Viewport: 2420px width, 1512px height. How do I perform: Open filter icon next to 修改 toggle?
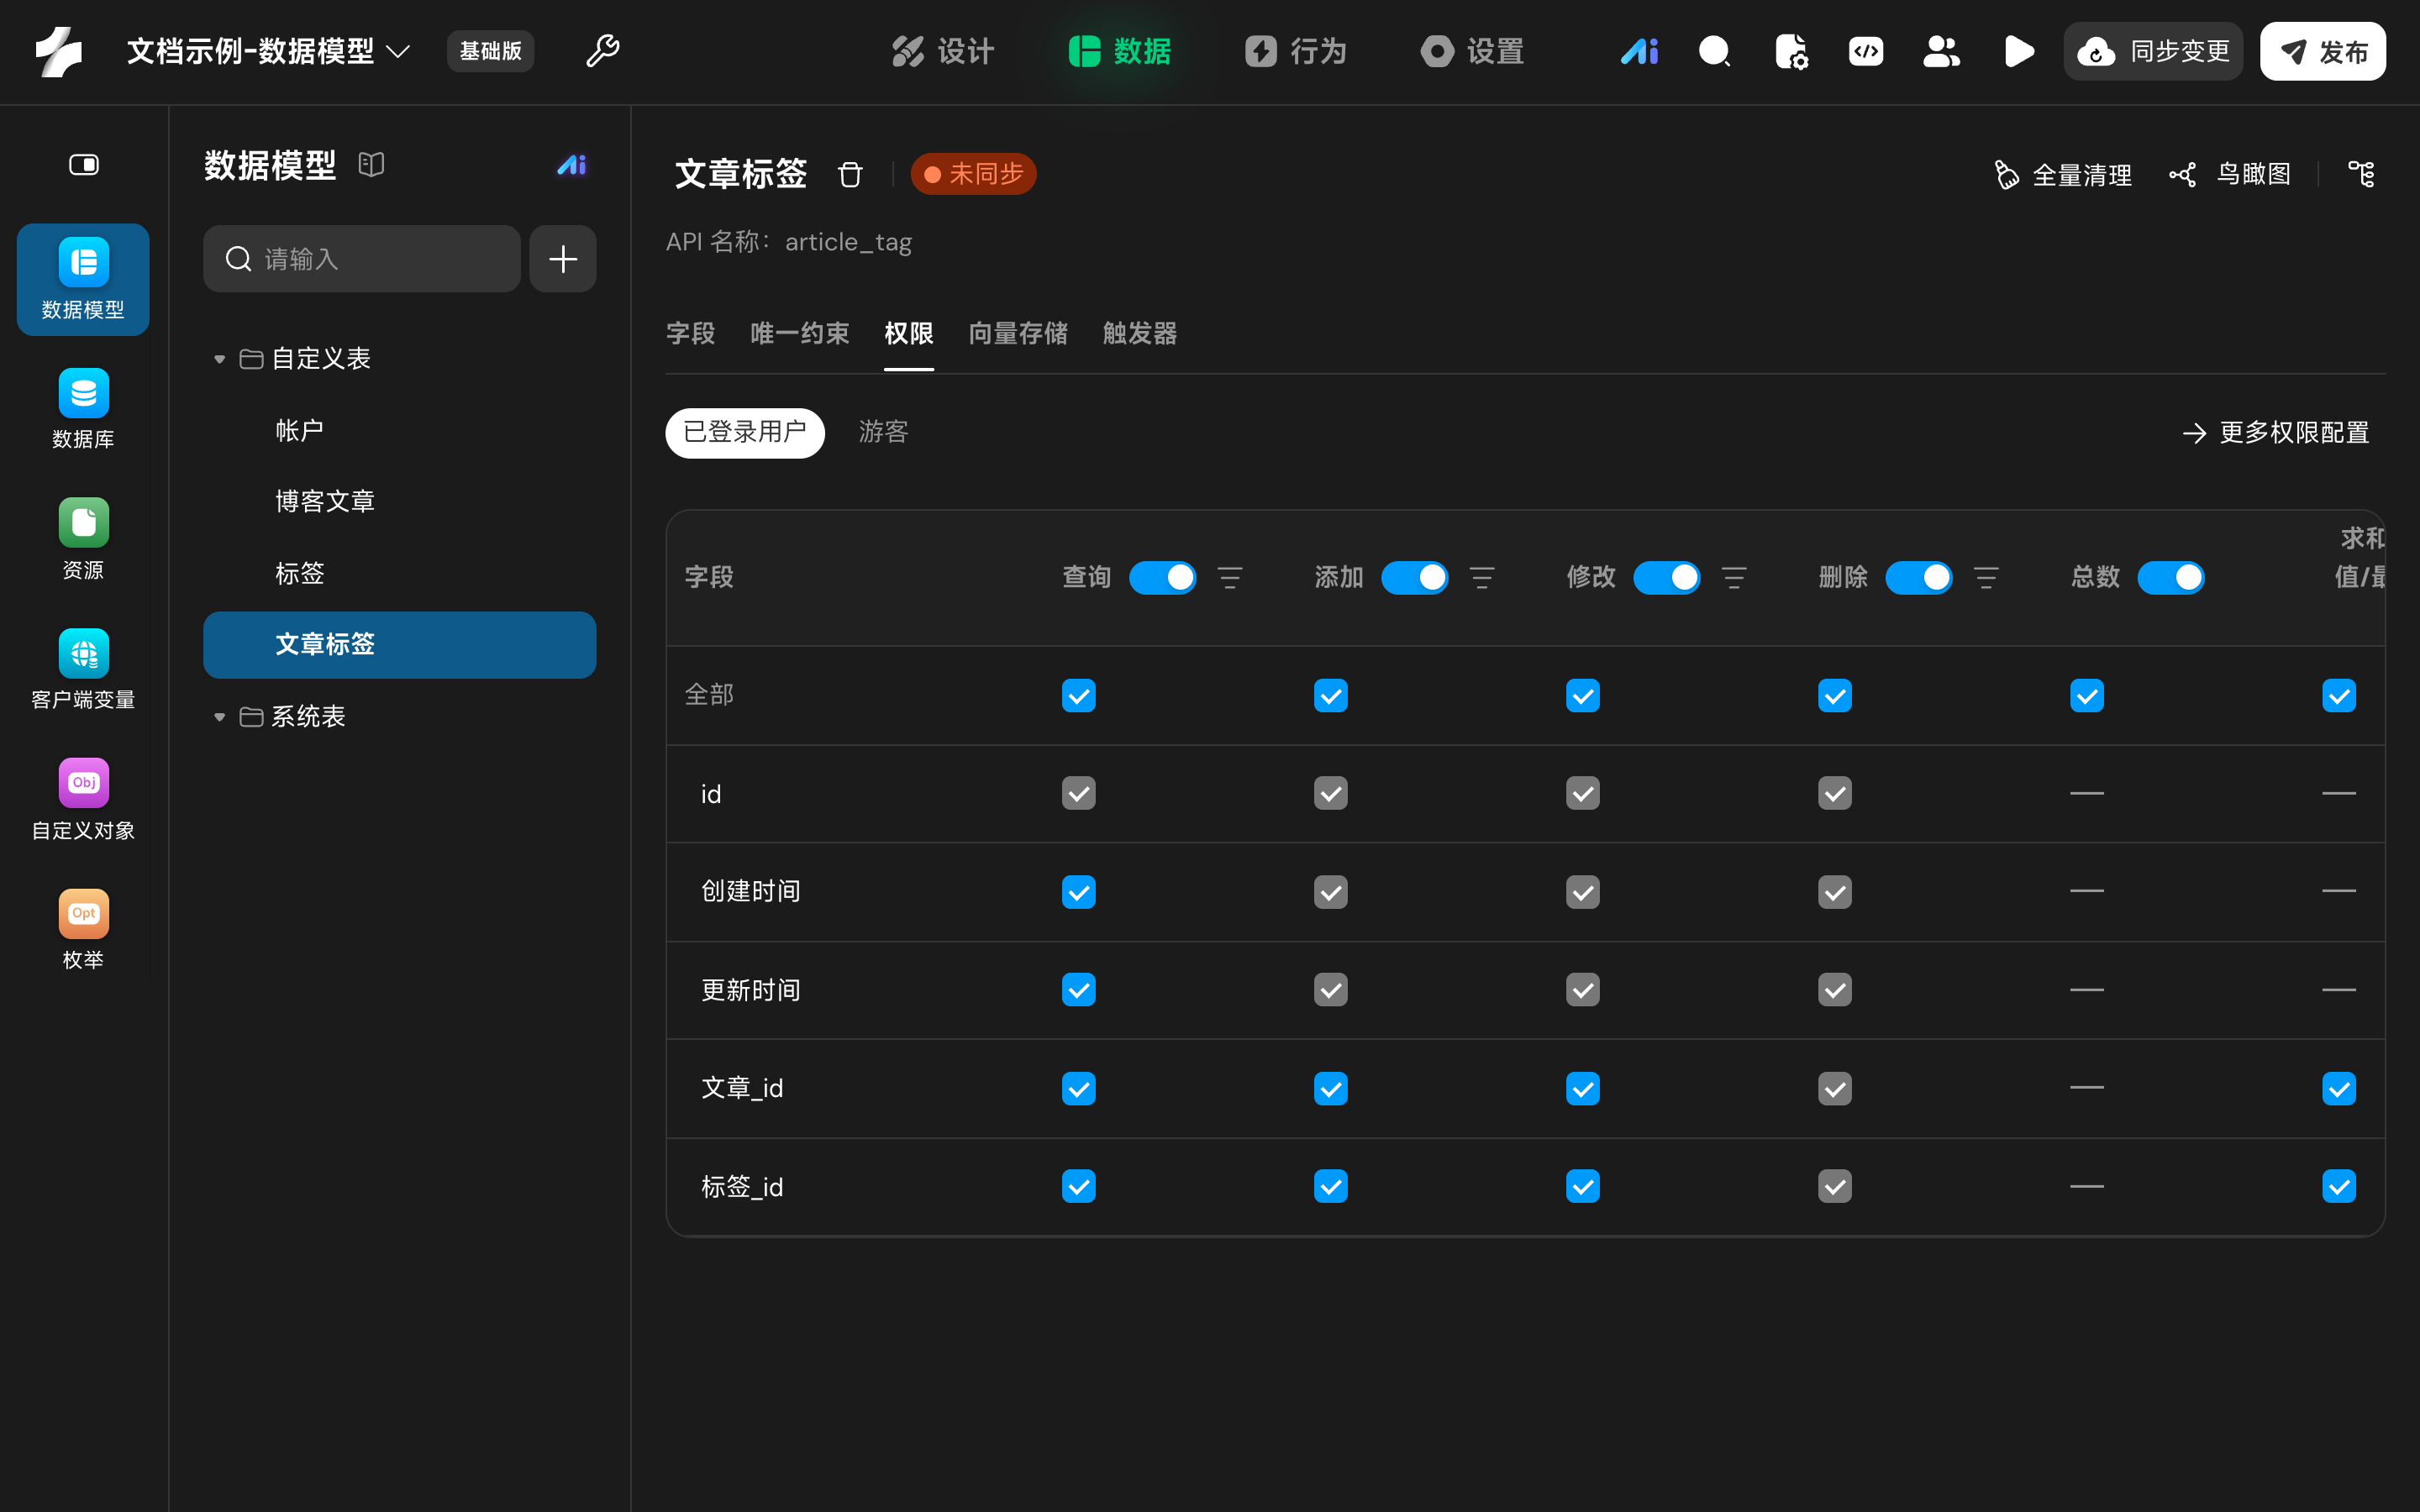pyautogui.click(x=1734, y=577)
